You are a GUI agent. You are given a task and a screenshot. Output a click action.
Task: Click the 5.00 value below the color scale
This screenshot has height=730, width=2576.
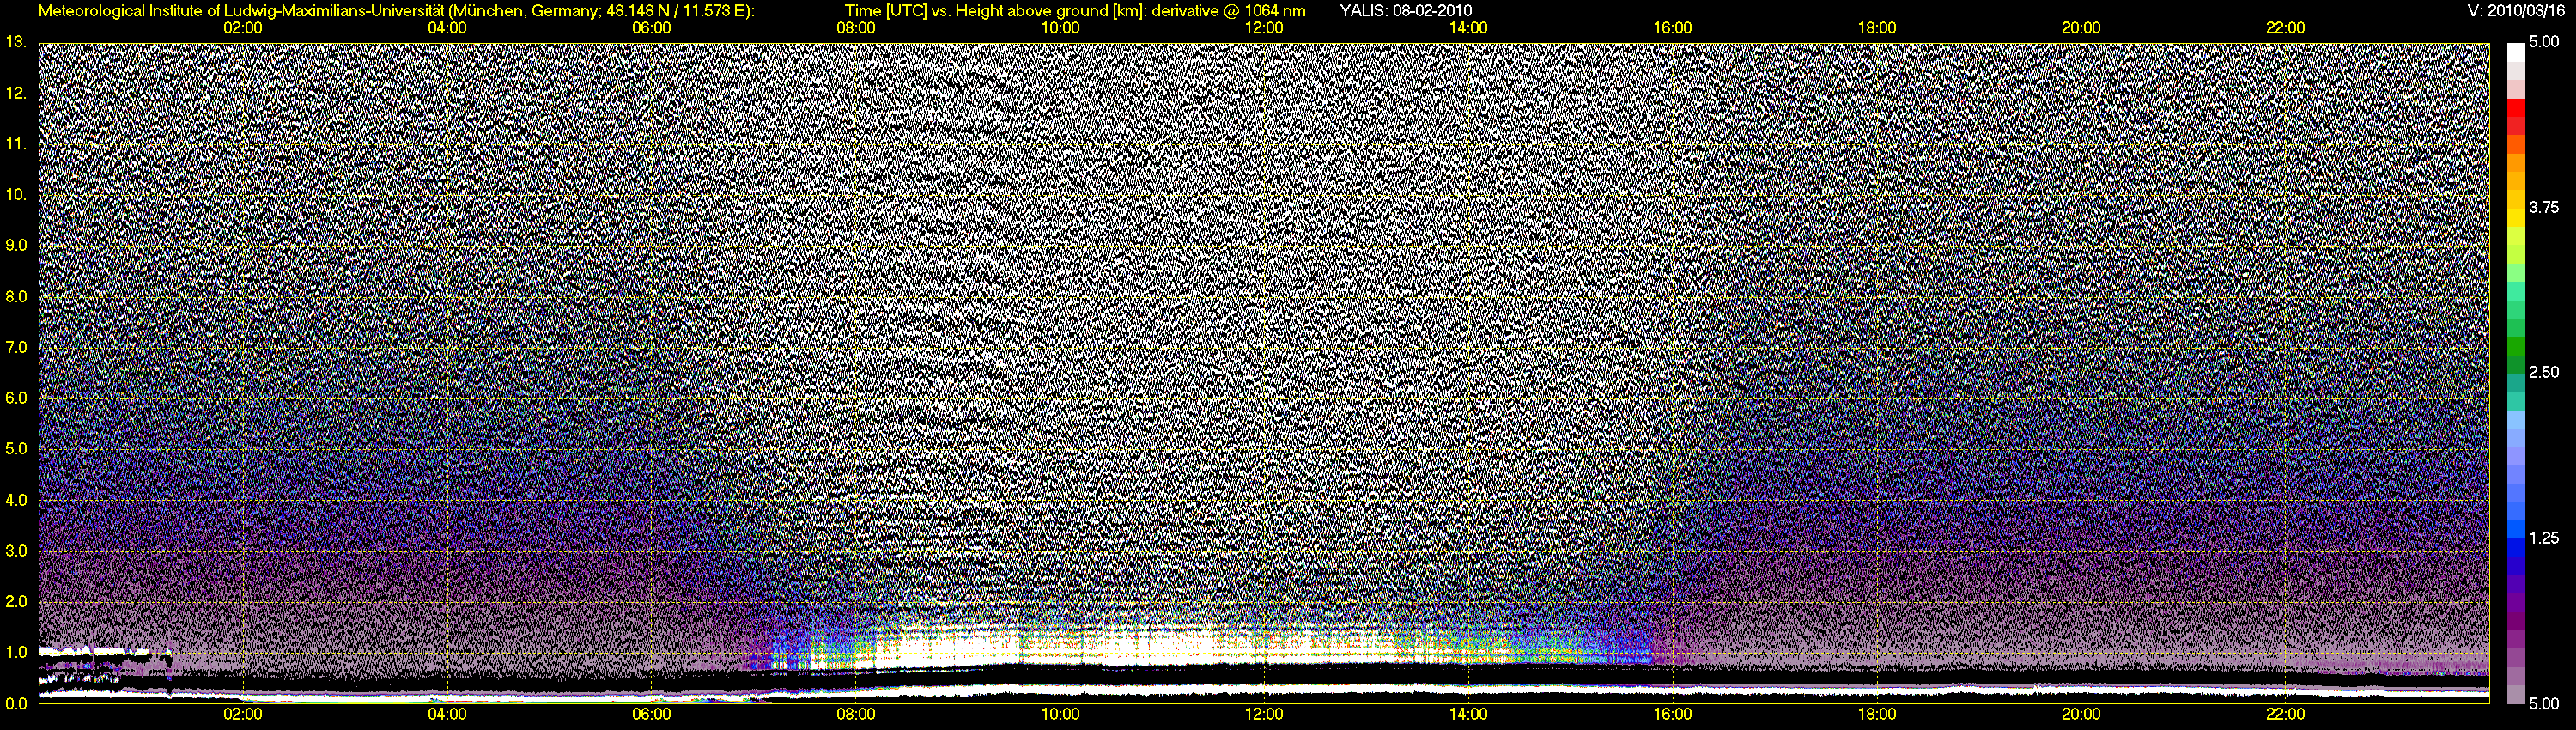(x=2544, y=703)
